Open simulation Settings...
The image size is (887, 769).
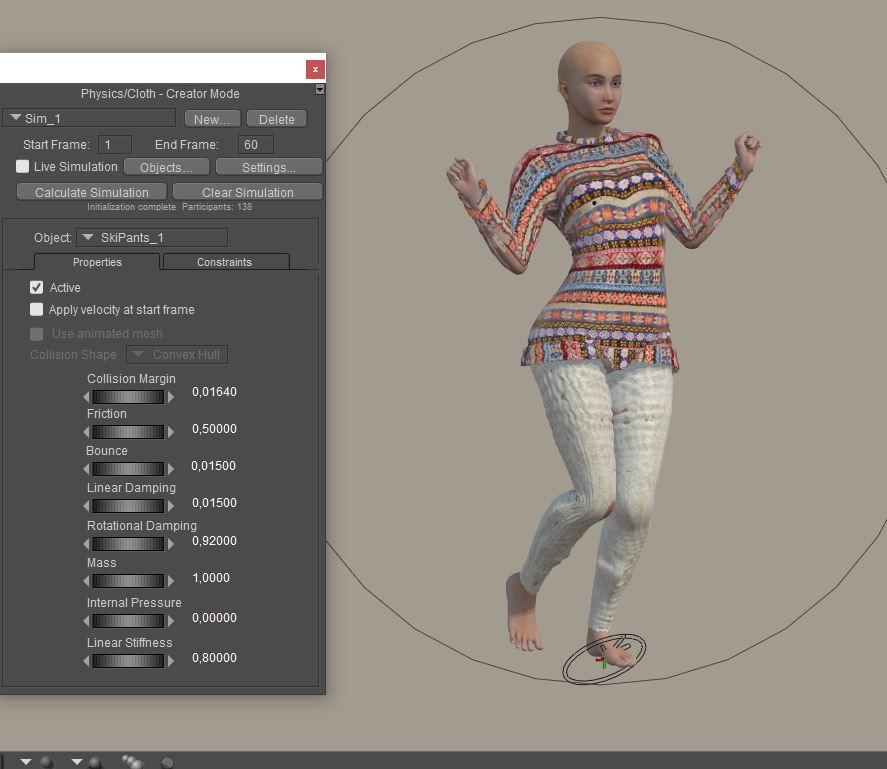click(x=269, y=167)
